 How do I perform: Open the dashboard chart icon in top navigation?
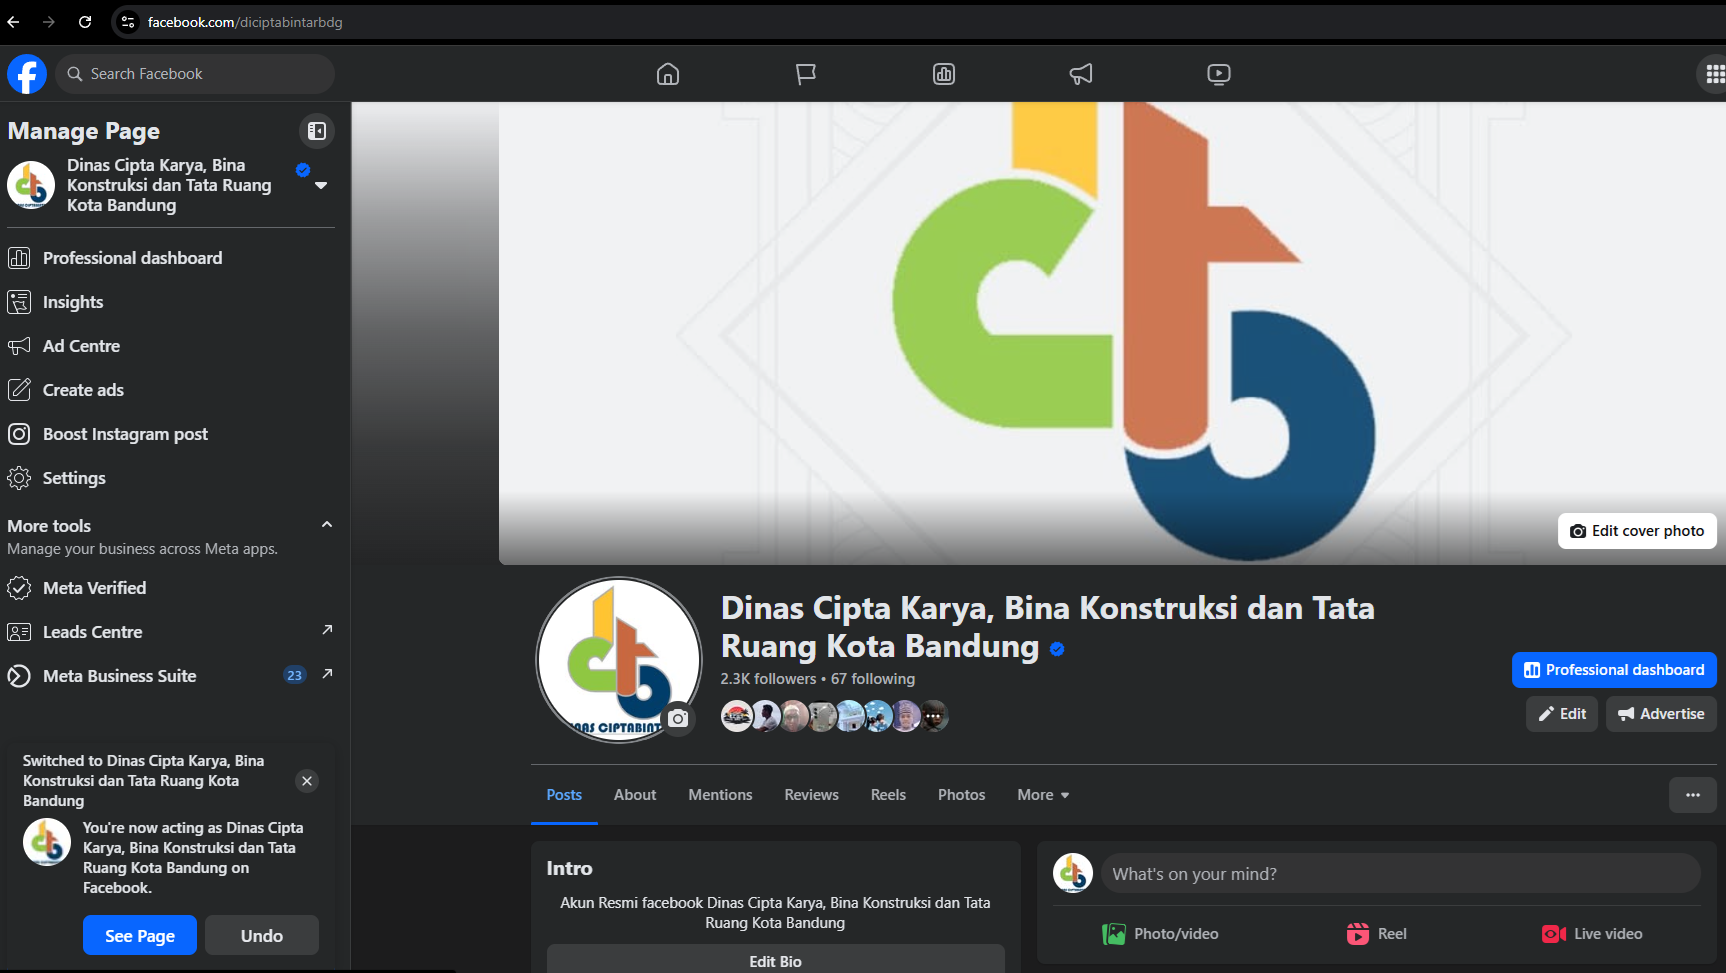[944, 74]
